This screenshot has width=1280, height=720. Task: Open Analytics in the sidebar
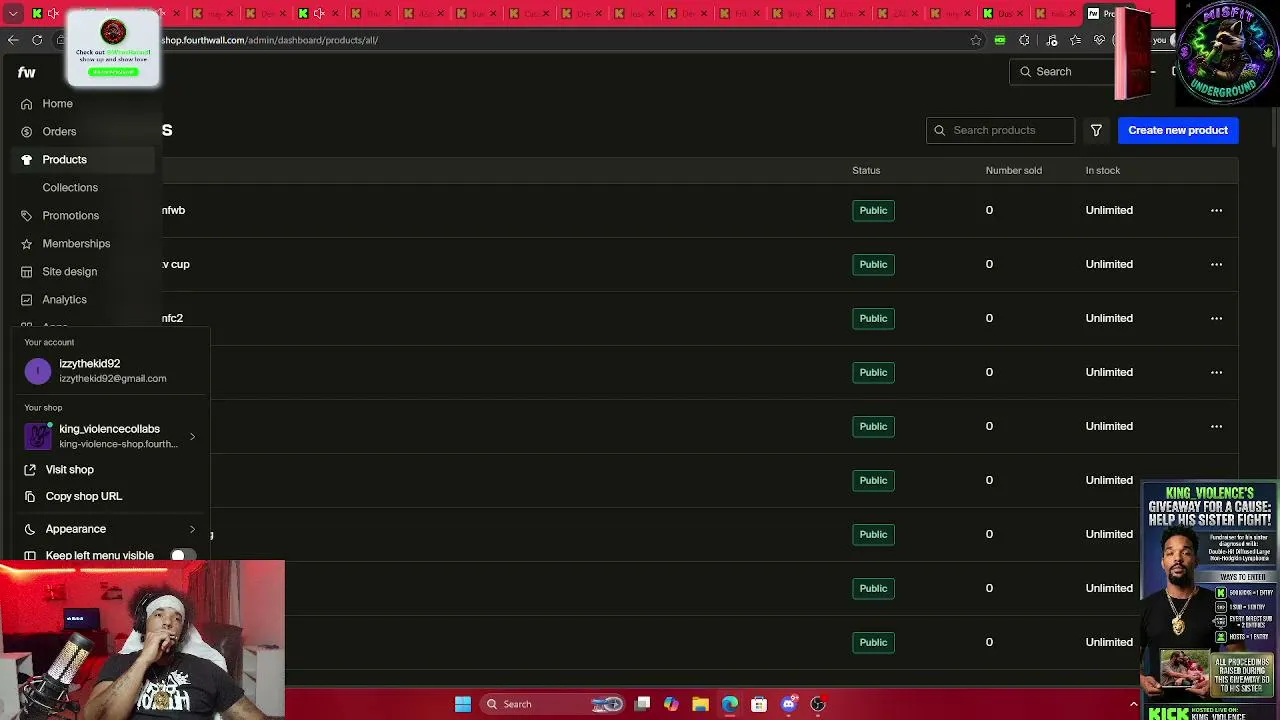[x=65, y=300]
